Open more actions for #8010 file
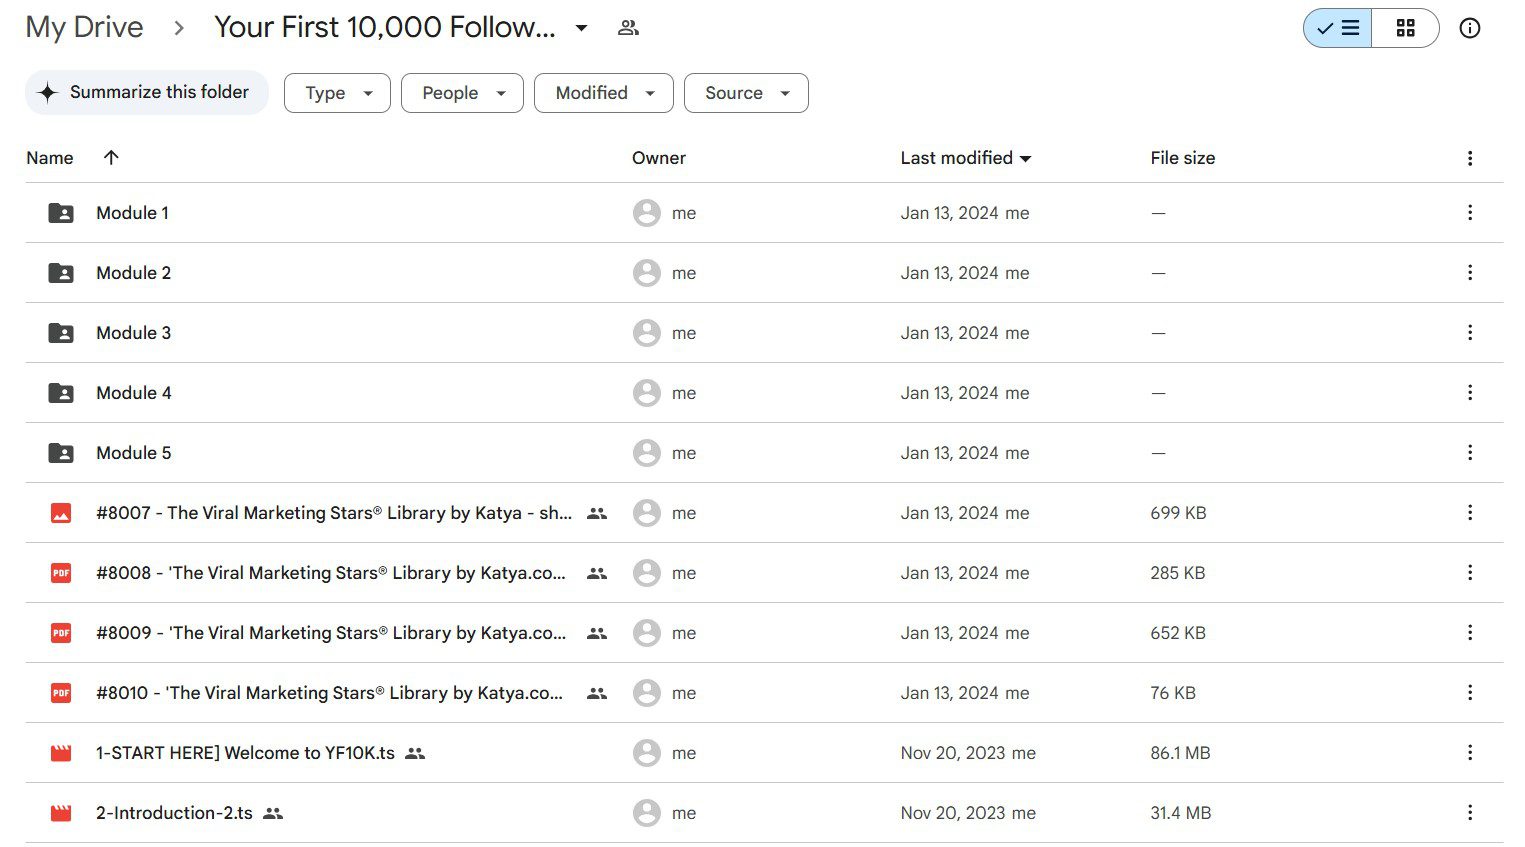This screenshot has width=1525, height=847. pos(1470,692)
